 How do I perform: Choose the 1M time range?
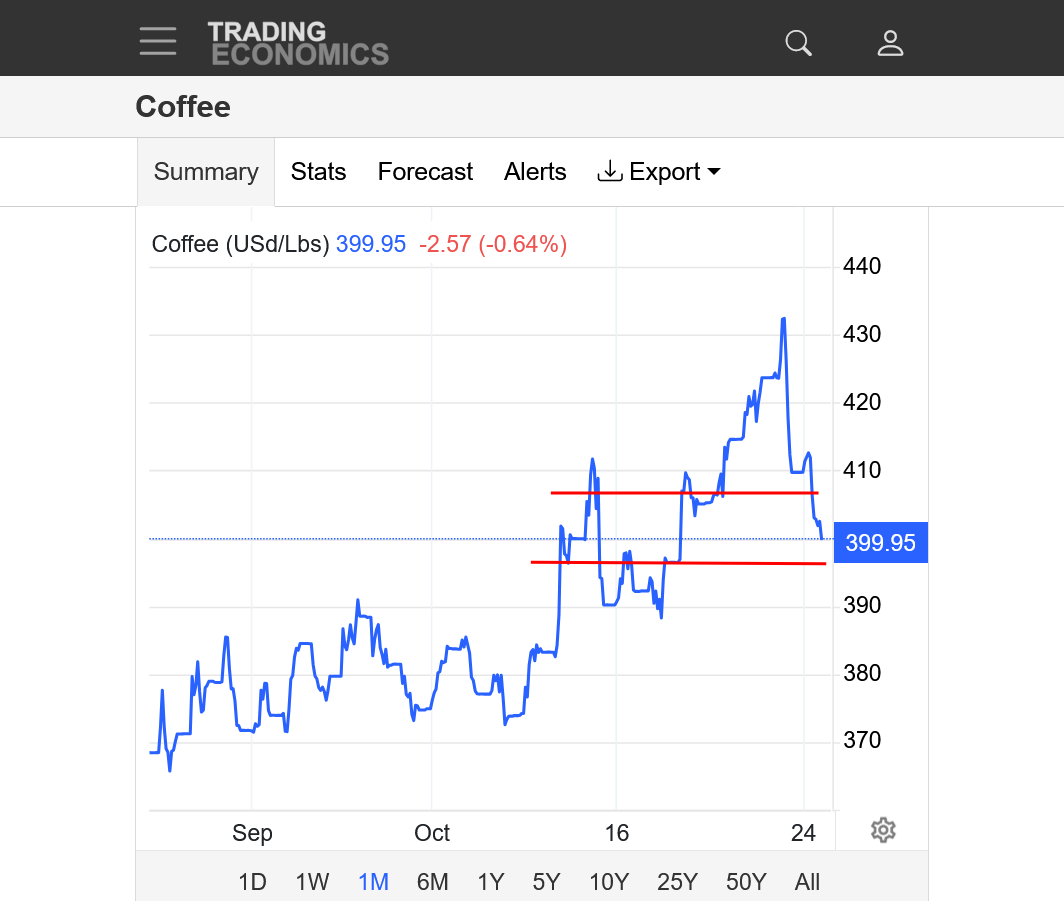pos(373,882)
